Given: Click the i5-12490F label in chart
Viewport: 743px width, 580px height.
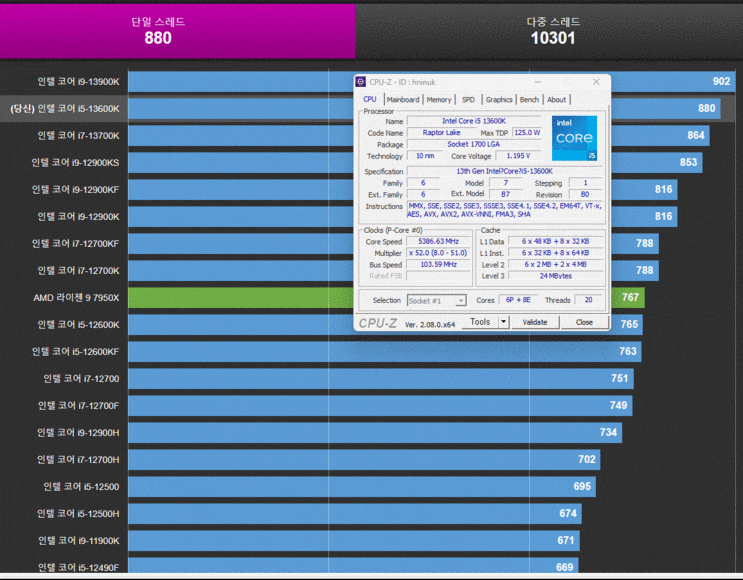Looking at the screenshot, I should (x=78, y=568).
